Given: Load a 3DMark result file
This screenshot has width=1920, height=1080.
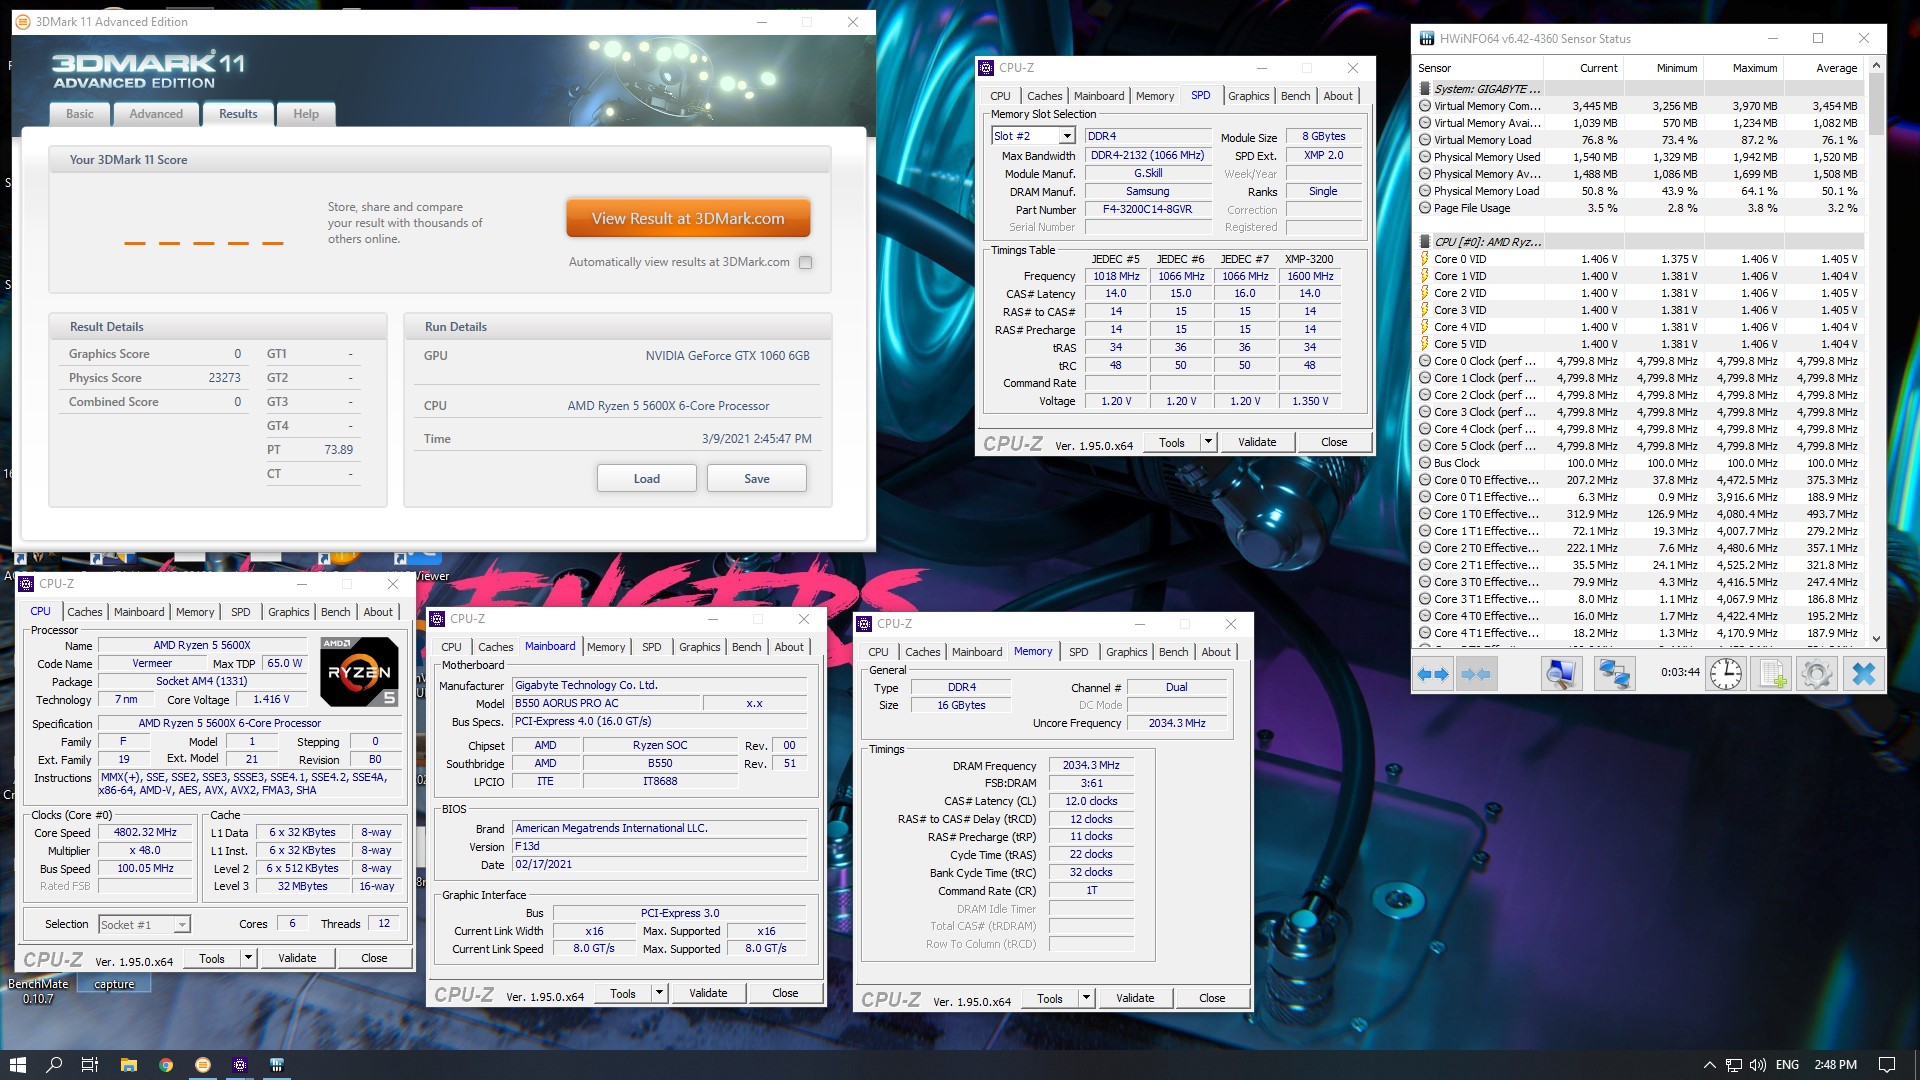Looking at the screenshot, I should pyautogui.click(x=647, y=479).
